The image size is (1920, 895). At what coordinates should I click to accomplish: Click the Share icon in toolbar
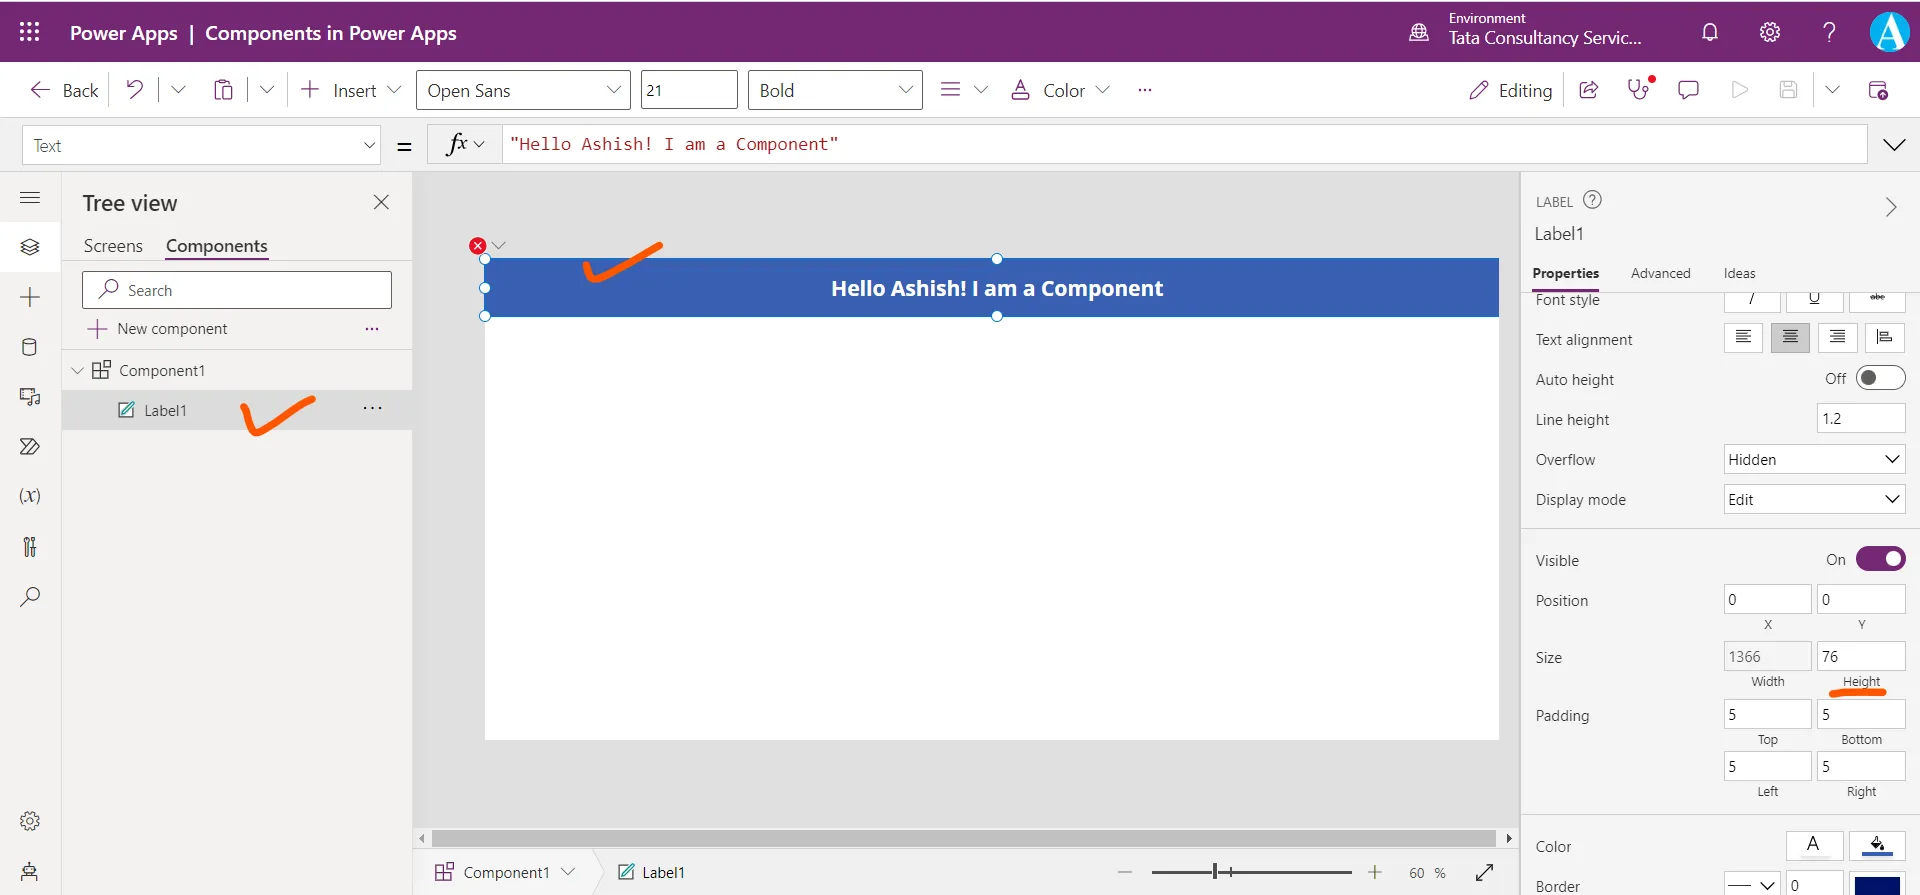click(x=1588, y=90)
